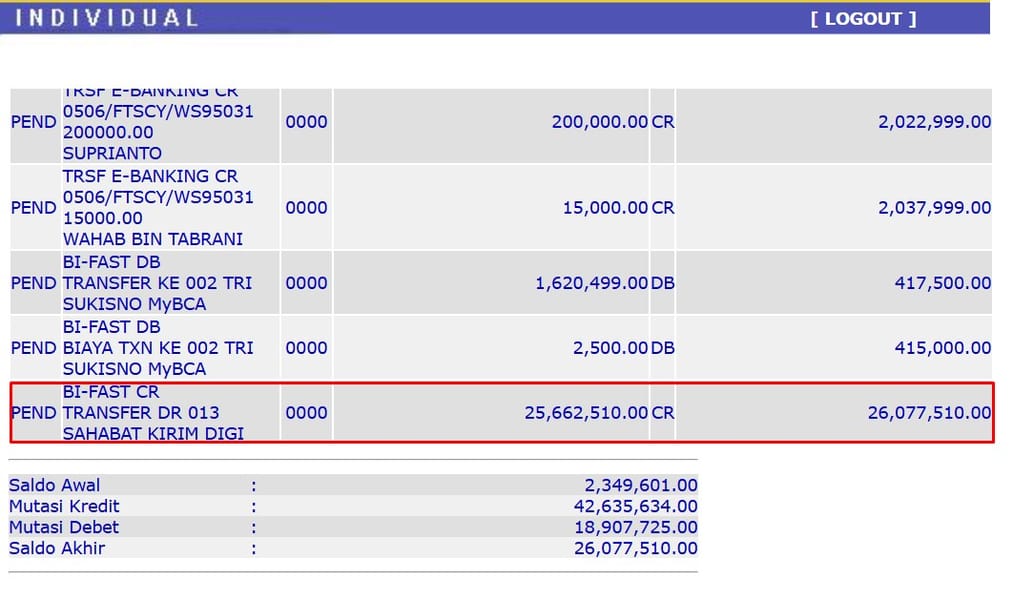Viewport: 1012px width, 600px height.
Task: Select Mutasi Debet value 18,907,725.00
Action: pyautogui.click(x=636, y=528)
